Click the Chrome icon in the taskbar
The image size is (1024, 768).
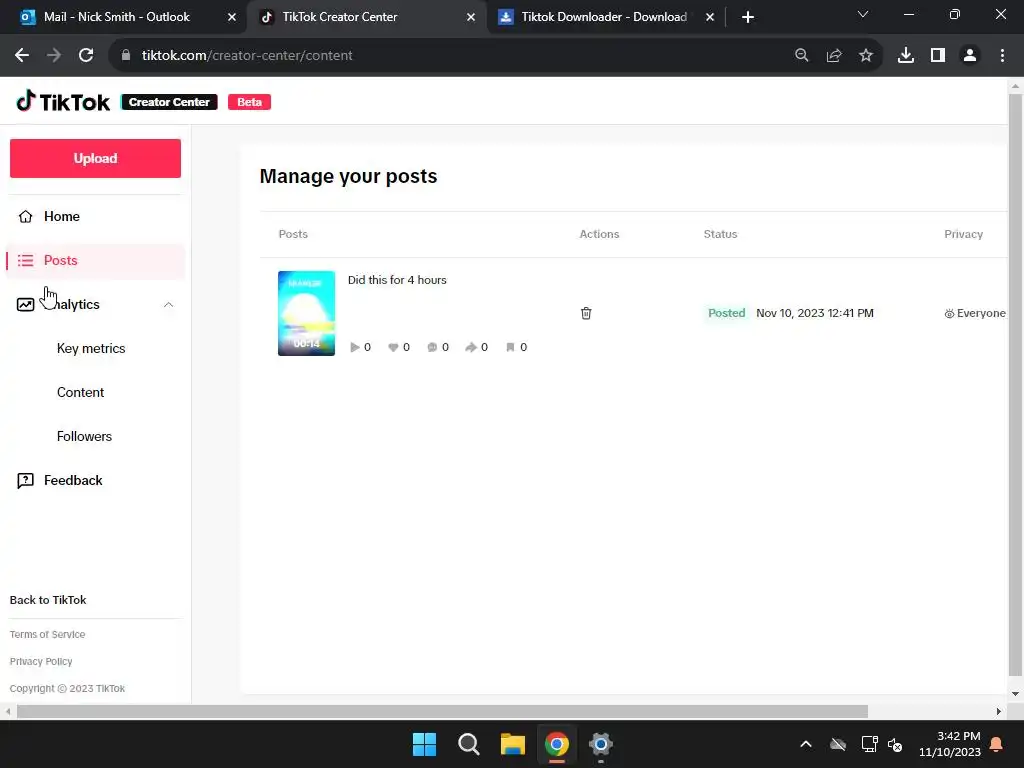(x=556, y=744)
